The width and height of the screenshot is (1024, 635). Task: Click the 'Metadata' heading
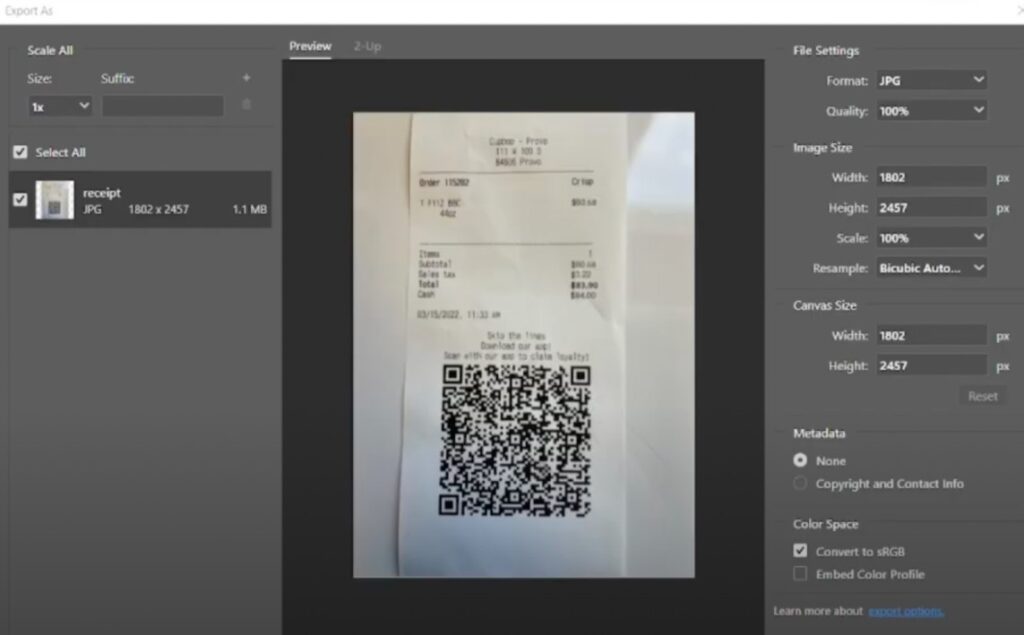[819, 433]
